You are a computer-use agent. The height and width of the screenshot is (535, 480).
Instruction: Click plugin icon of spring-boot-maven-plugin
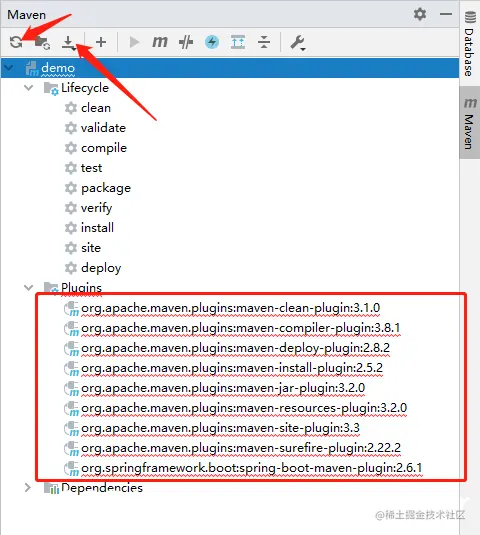pyautogui.click(x=71, y=468)
